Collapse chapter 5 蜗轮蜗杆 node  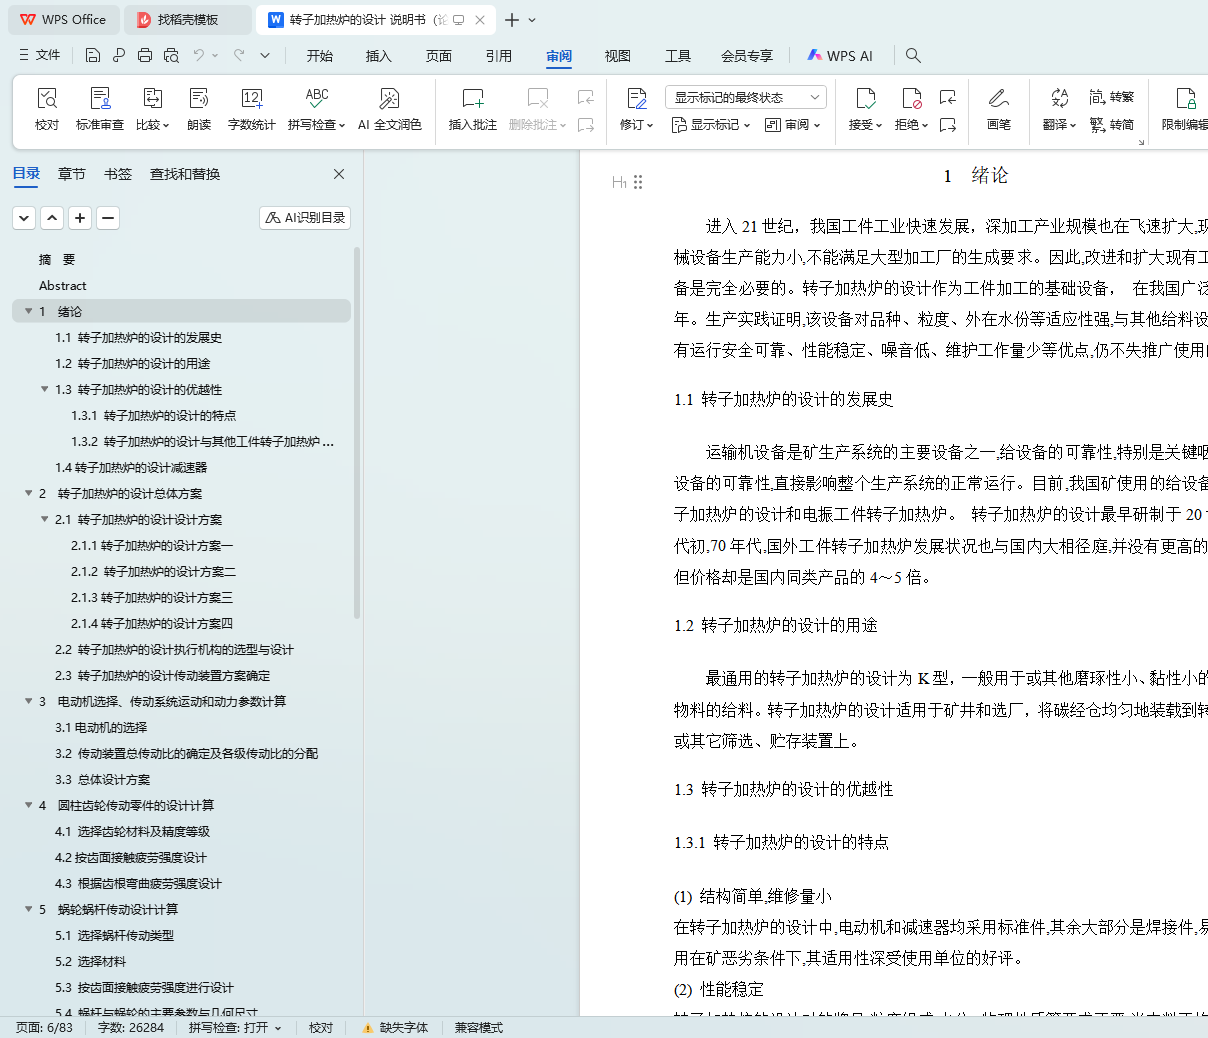(29, 909)
